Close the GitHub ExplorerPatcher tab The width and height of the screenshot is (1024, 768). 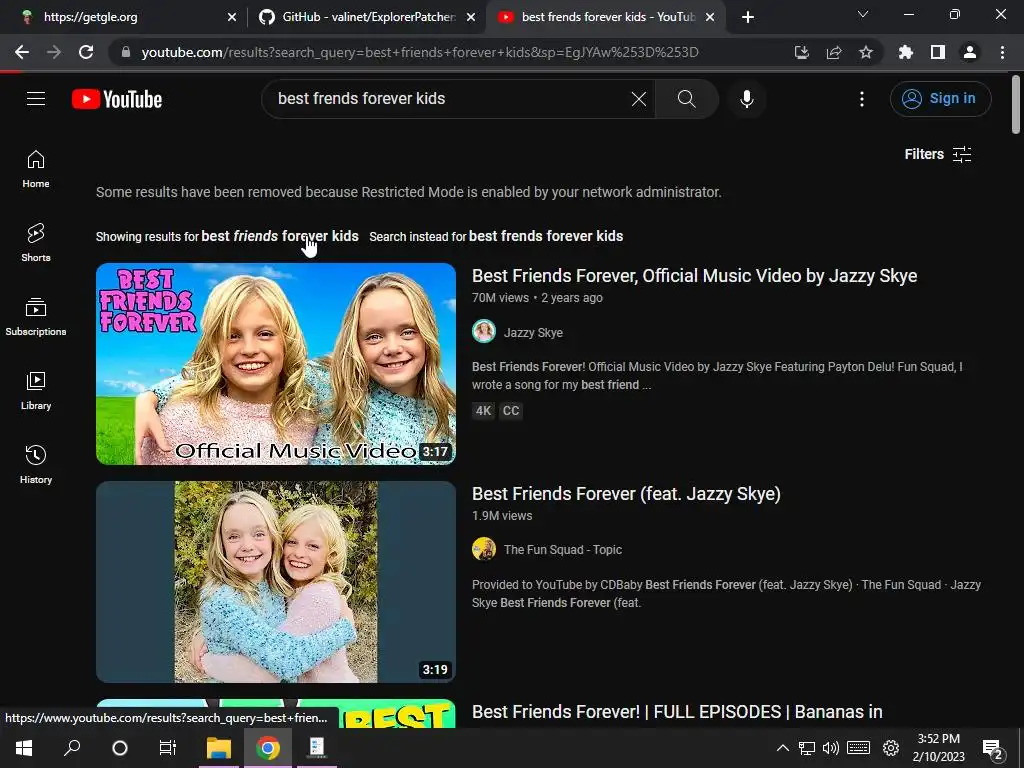[x=471, y=18]
